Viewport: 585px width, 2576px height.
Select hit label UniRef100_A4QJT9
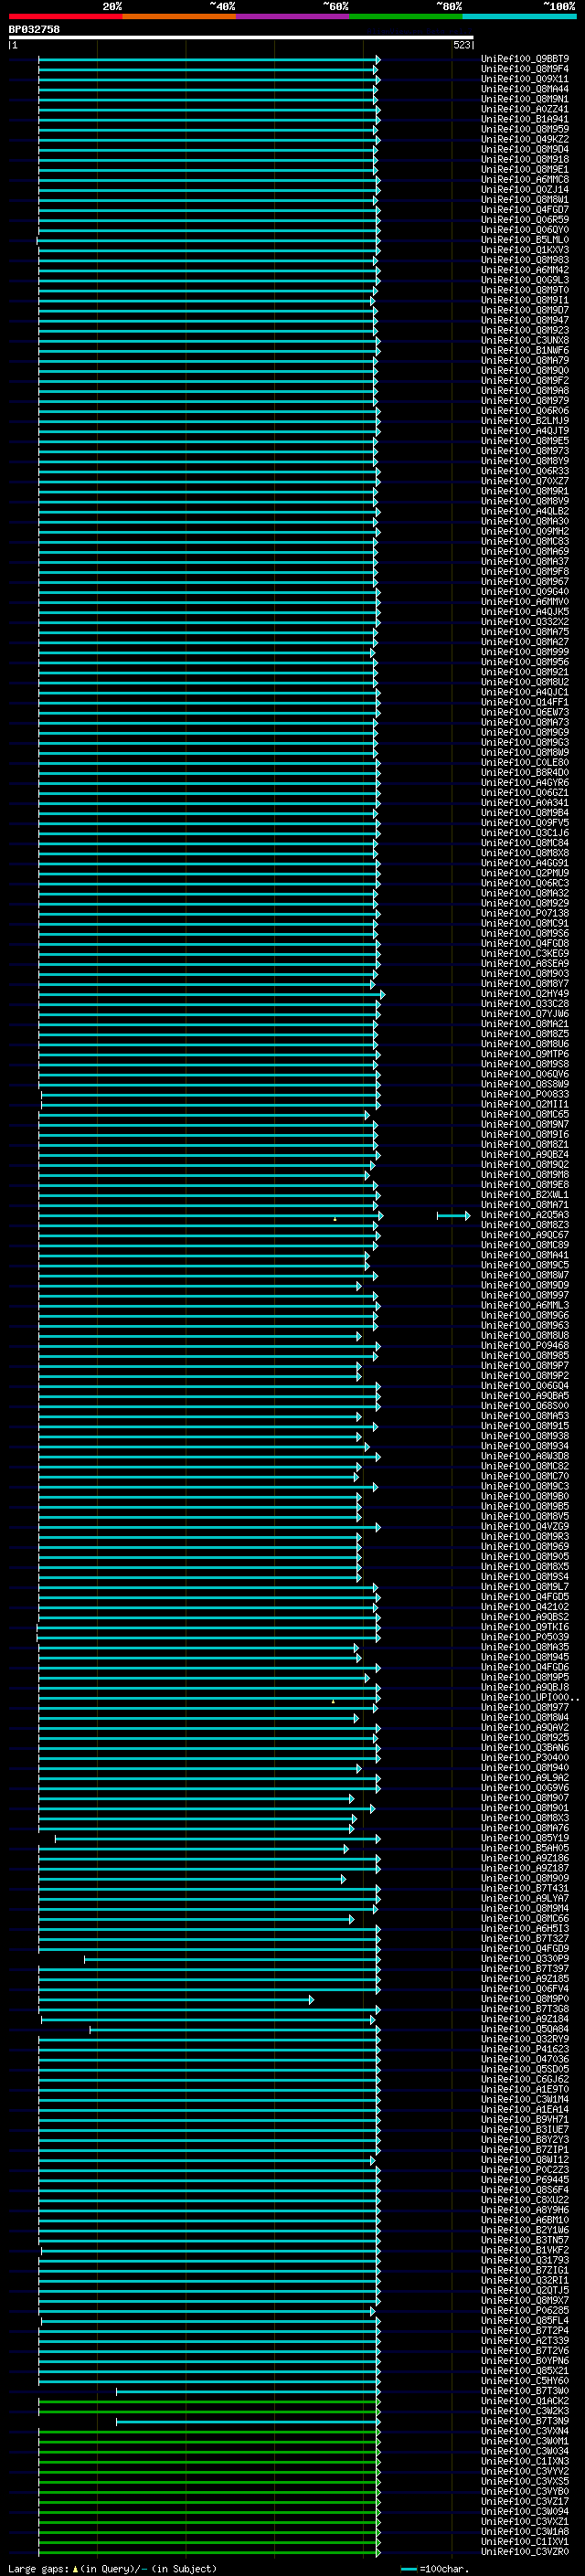coord(525,431)
